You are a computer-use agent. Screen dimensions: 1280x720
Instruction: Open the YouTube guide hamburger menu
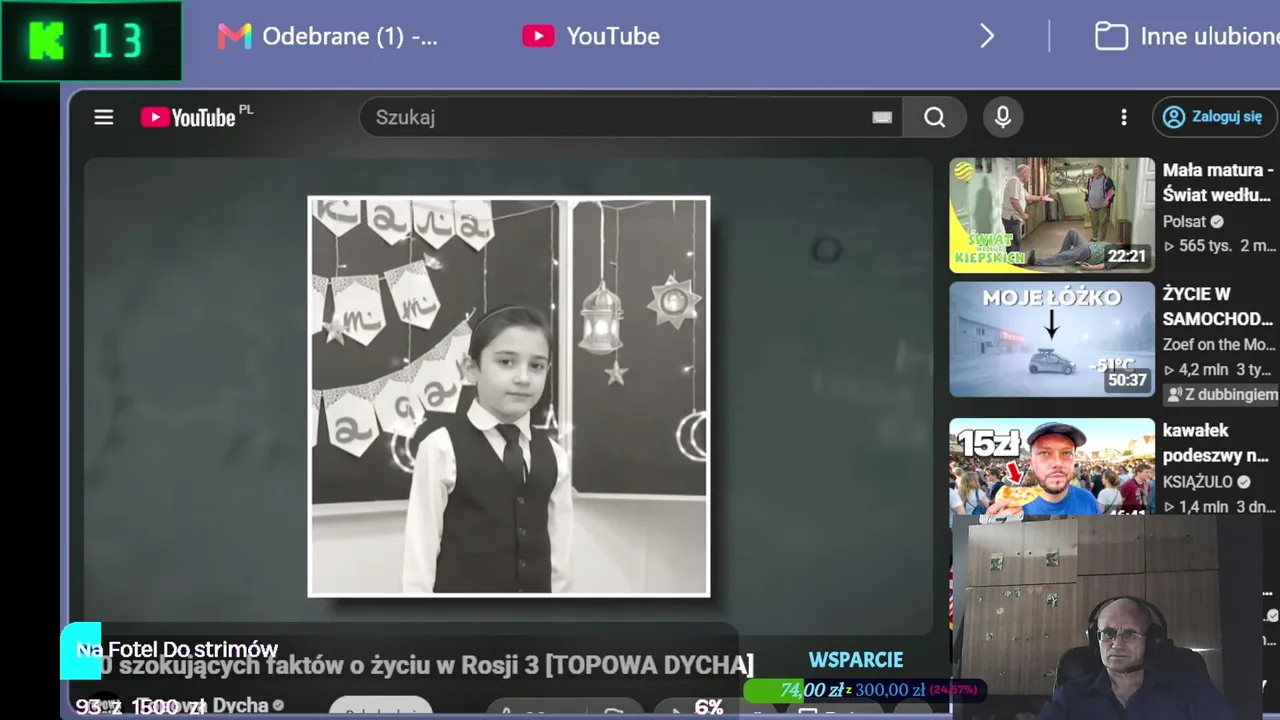click(104, 117)
